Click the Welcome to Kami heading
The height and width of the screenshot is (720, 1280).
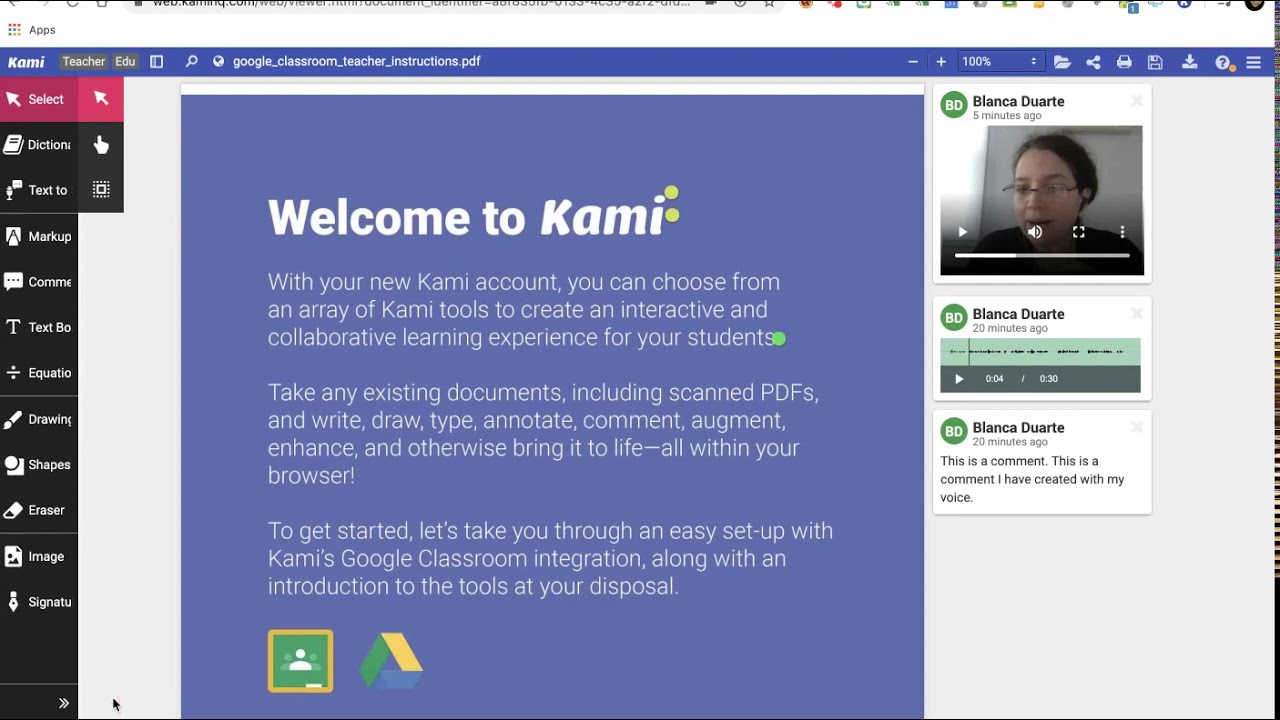click(x=473, y=215)
